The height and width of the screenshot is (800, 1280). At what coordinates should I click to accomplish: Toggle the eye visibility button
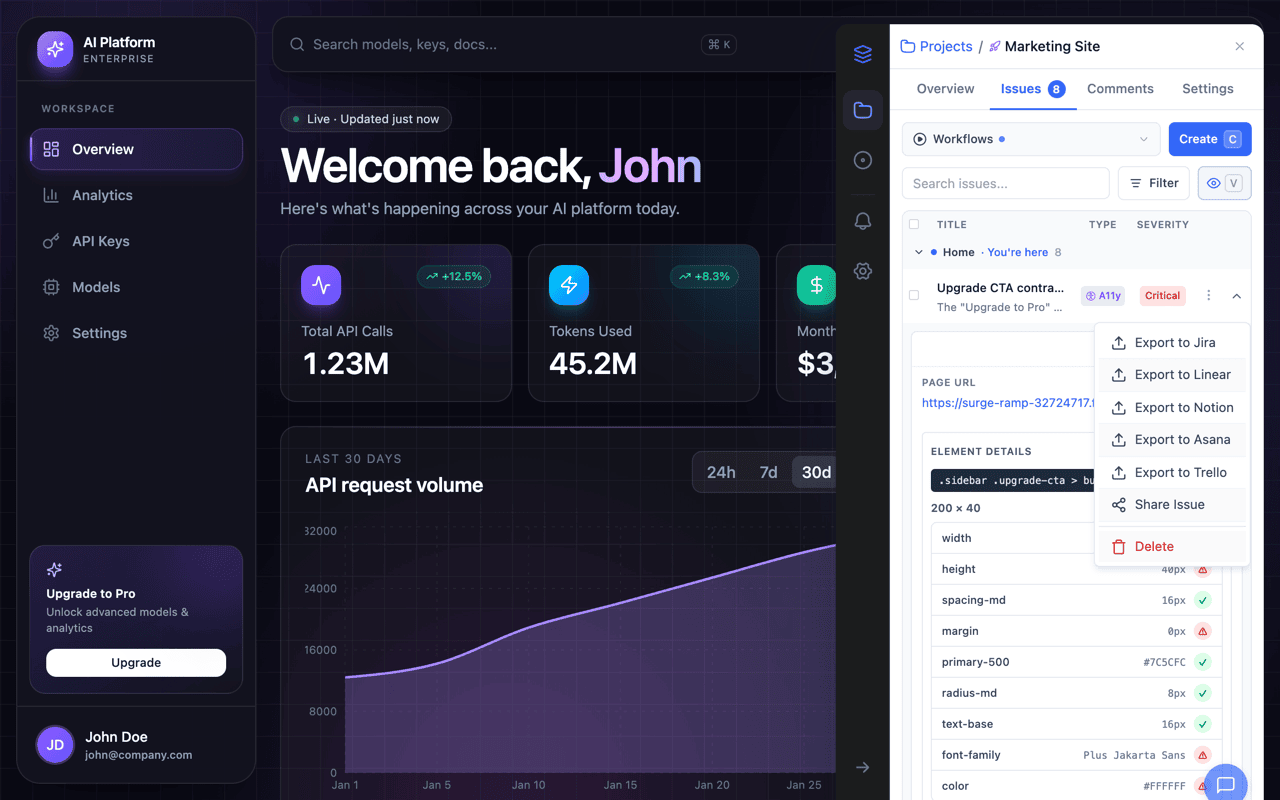tap(1224, 183)
